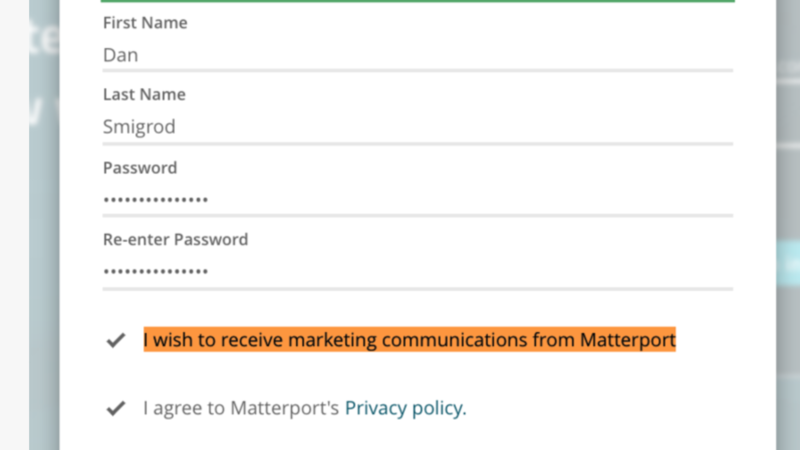Screen dimensions: 800x450
Task: Click the First Name field containing Dan
Action: pyautogui.click(x=417, y=56)
